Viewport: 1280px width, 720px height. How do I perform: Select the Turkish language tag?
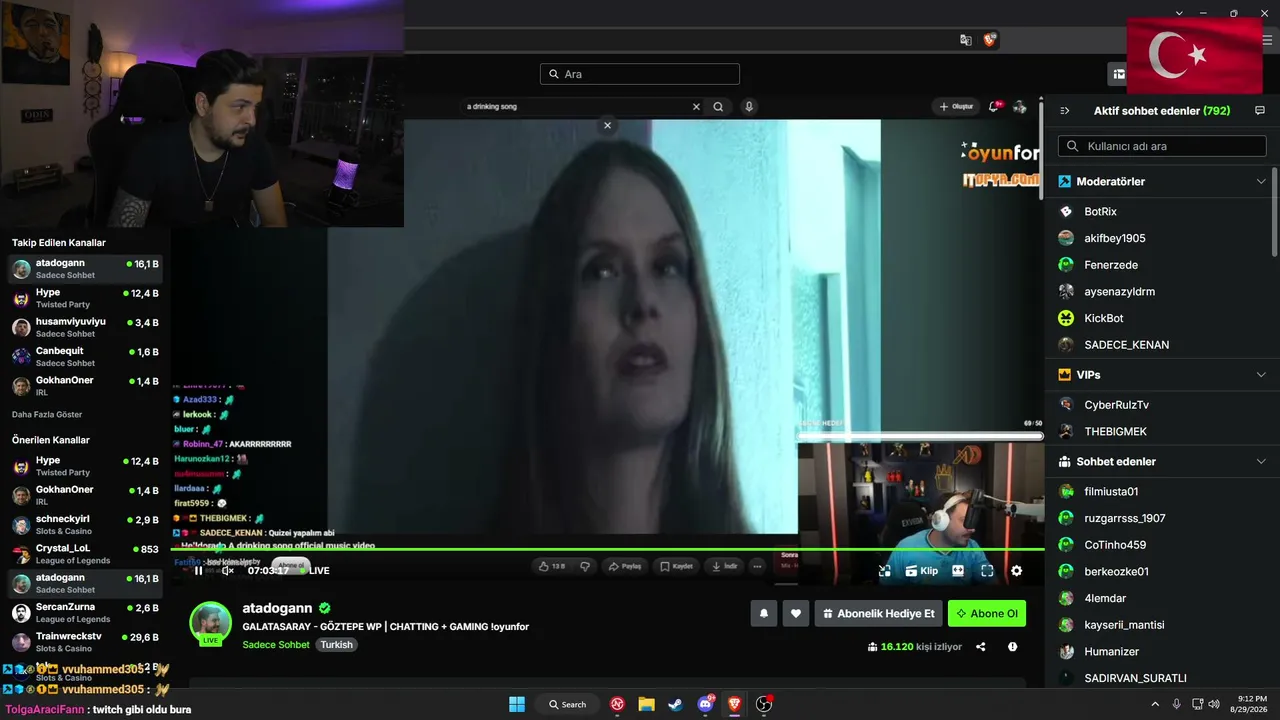337,645
